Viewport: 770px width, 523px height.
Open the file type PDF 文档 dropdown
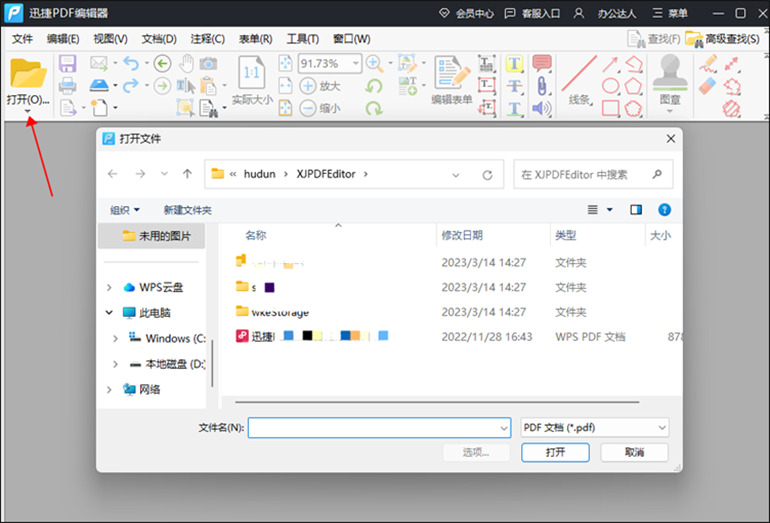click(662, 428)
